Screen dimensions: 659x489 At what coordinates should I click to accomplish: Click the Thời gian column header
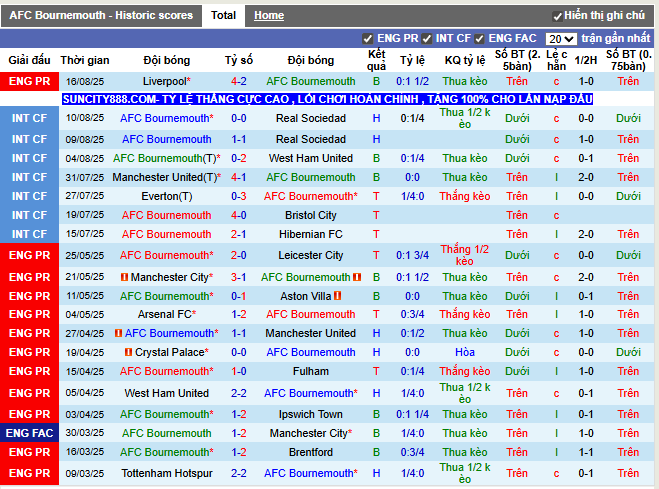click(85, 60)
